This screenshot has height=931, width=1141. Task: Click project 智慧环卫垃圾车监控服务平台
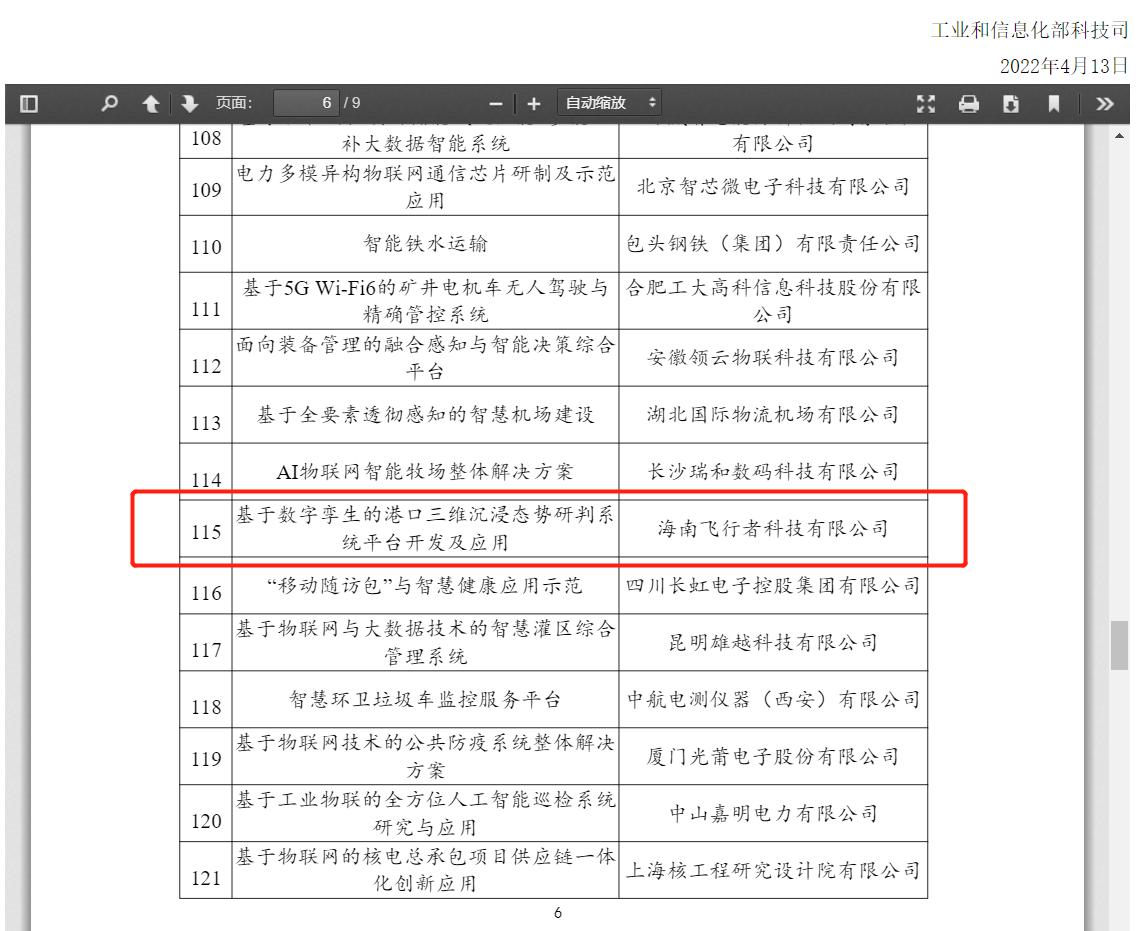click(x=425, y=700)
